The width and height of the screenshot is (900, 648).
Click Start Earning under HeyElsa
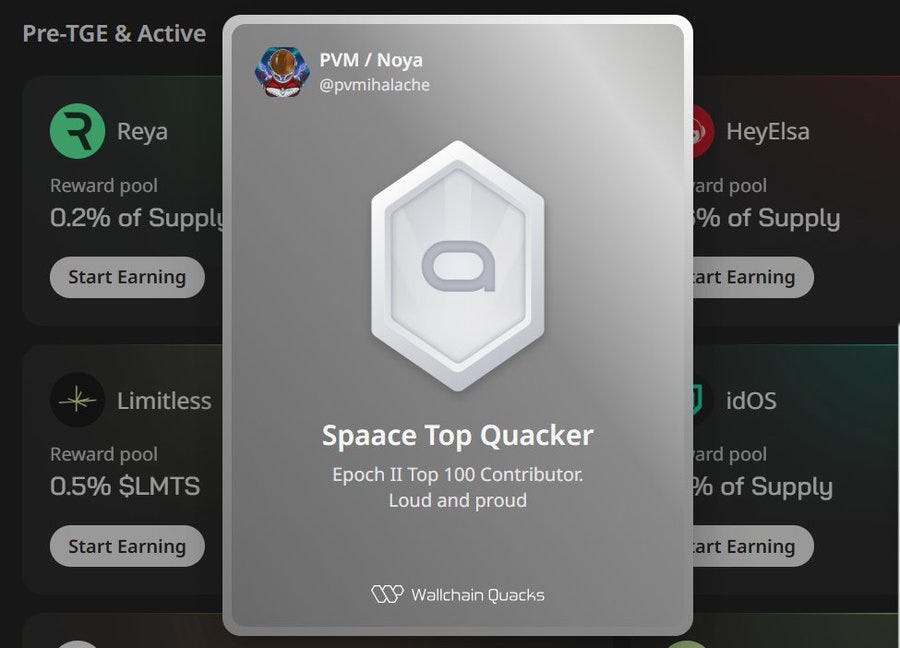pos(753,277)
